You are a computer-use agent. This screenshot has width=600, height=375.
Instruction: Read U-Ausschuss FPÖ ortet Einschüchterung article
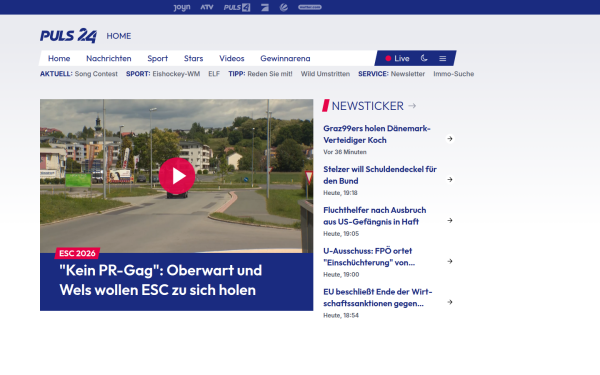tap(369, 257)
